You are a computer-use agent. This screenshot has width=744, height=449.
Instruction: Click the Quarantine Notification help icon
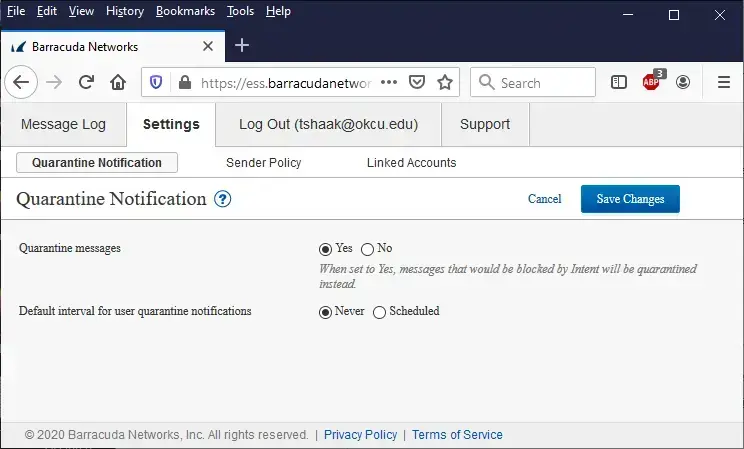tap(223, 199)
